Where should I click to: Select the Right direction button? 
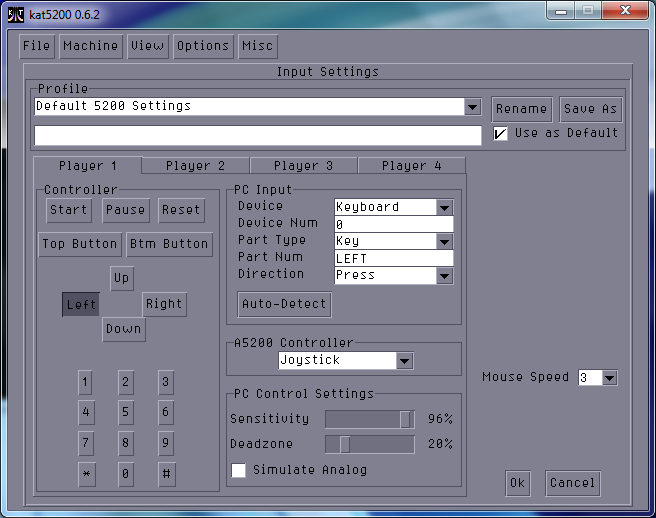164,304
